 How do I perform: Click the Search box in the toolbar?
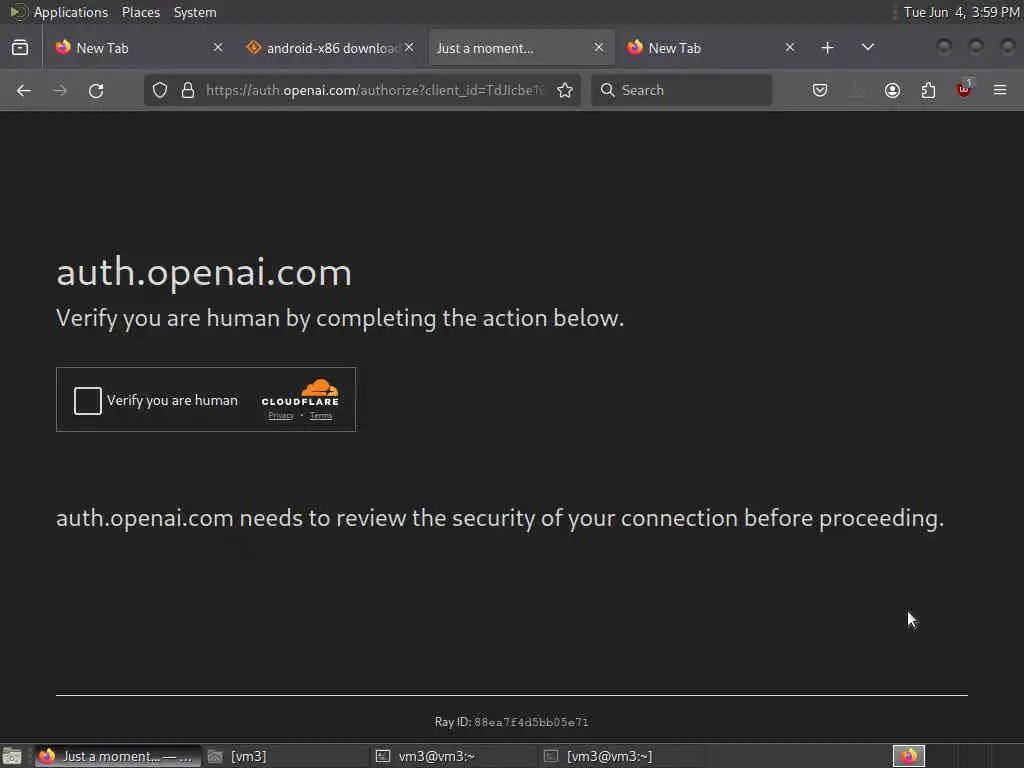tap(681, 90)
